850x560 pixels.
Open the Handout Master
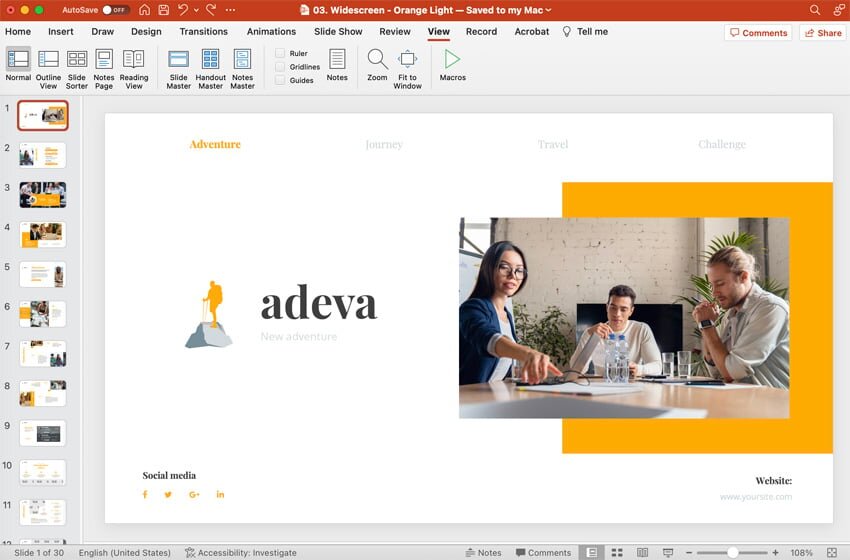(x=210, y=67)
